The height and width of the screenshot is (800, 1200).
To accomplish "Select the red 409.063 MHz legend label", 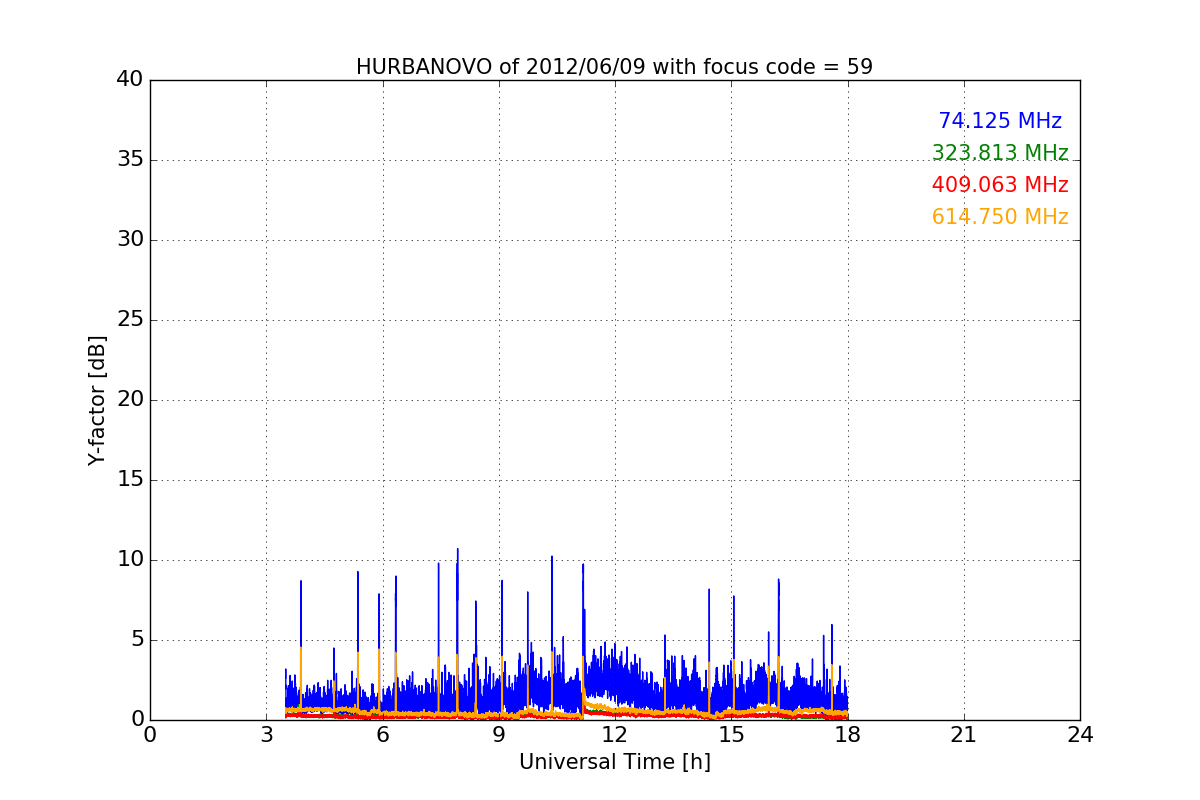I will point(1000,185).
